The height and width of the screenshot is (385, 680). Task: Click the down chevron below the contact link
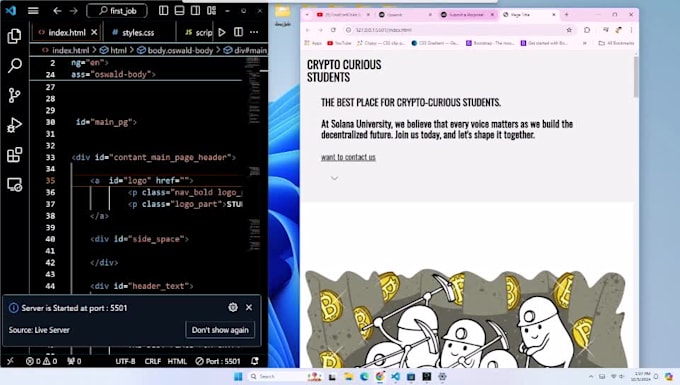click(x=334, y=178)
